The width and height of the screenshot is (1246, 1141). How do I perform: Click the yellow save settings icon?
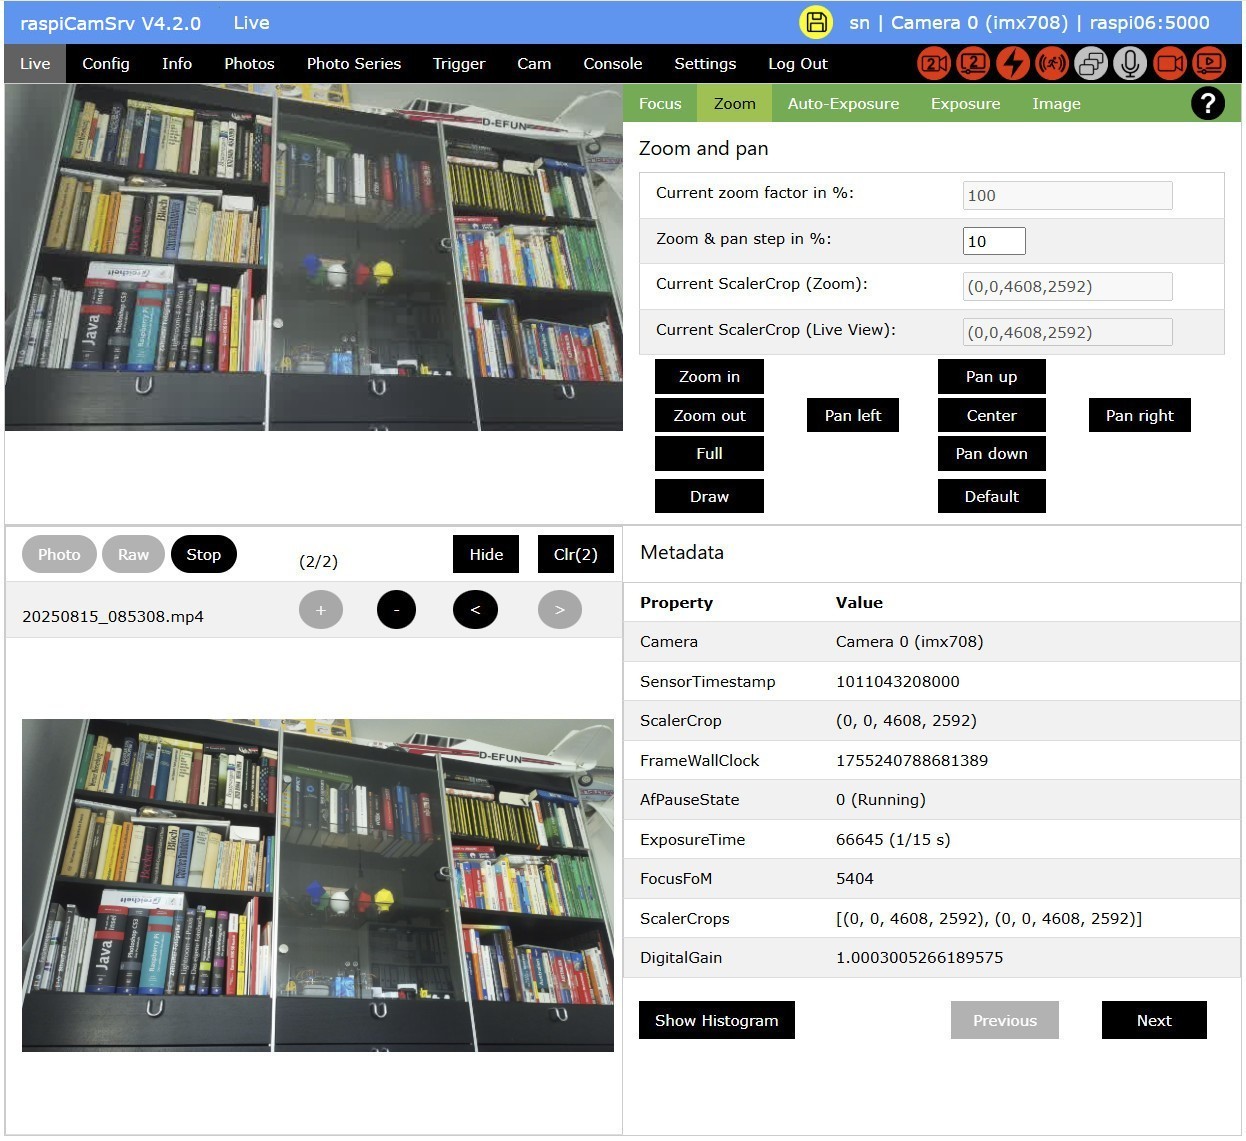click(816, 21)
